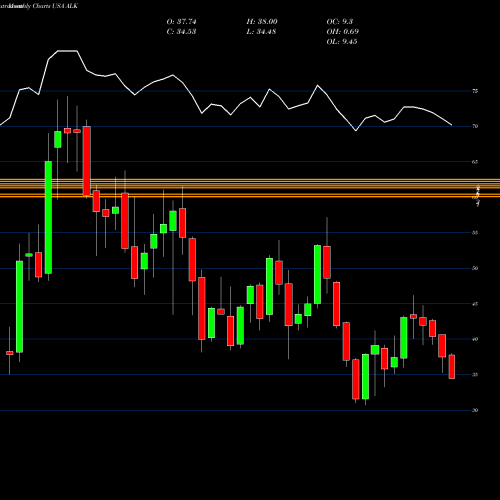Click the open value O: 37.74
Screen dimensions: 500x500
(181, 22)
